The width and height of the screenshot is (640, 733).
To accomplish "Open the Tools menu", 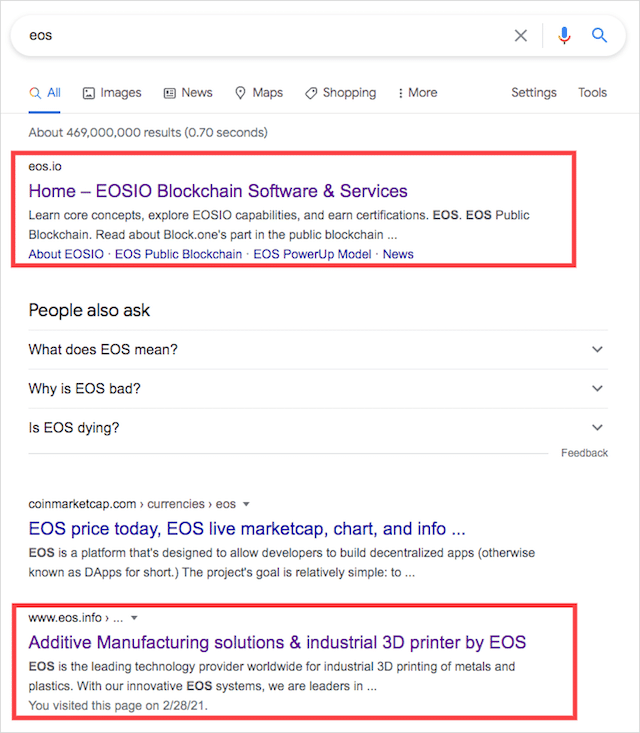I will pyautogui.click(x=592, y=93).
